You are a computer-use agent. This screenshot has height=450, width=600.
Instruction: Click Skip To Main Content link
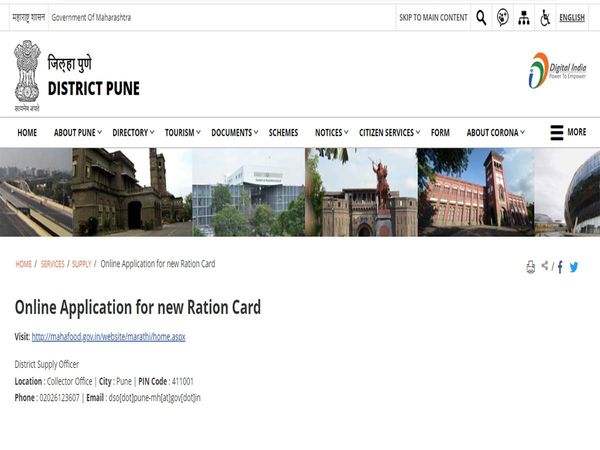[x=433, y=18]
